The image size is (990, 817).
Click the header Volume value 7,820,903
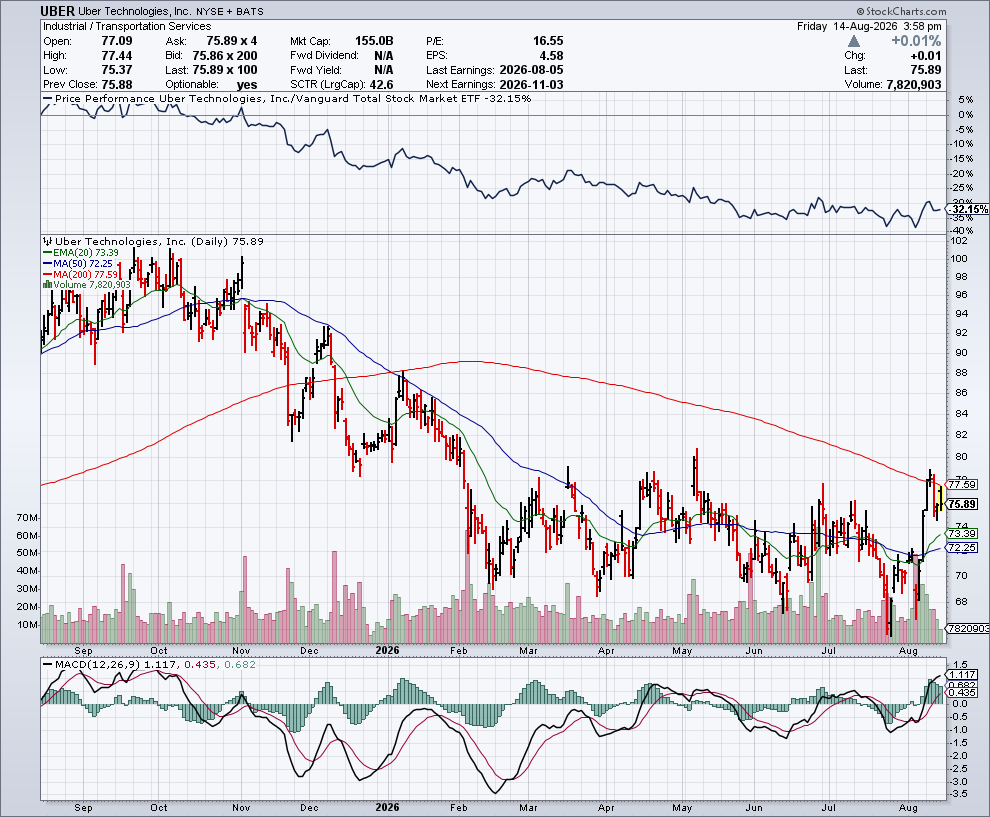click(914, 85)
